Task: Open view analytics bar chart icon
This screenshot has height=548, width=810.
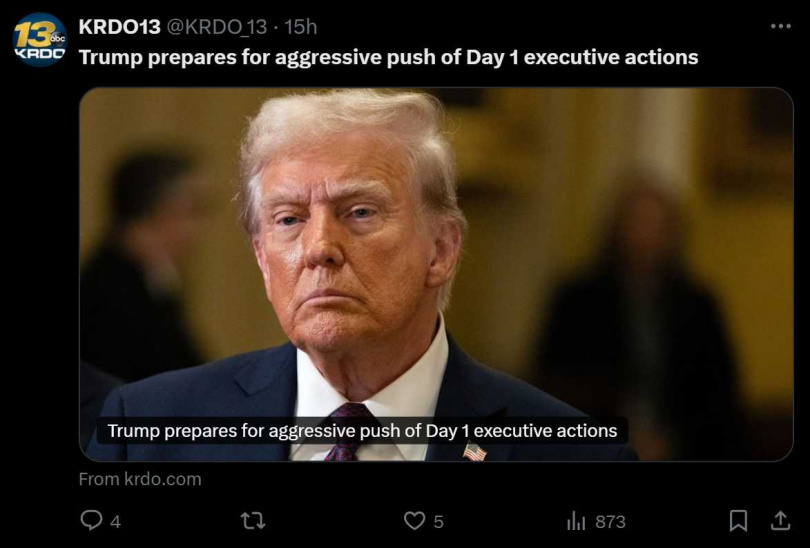Action: click(576, 521)
